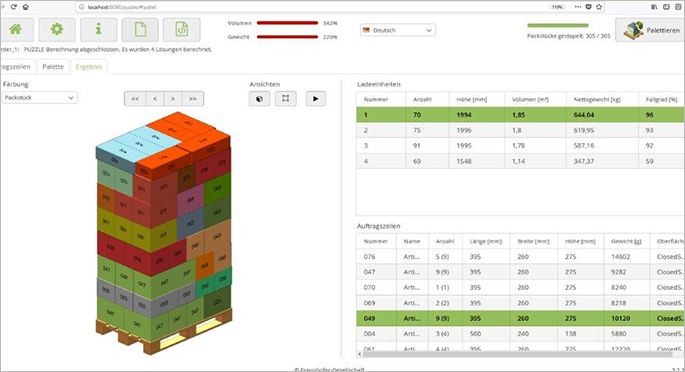The height and width of the screenshot is (372, 685).
Task: Open the Färbung Packstück dropdown
Action: point(40,98)
